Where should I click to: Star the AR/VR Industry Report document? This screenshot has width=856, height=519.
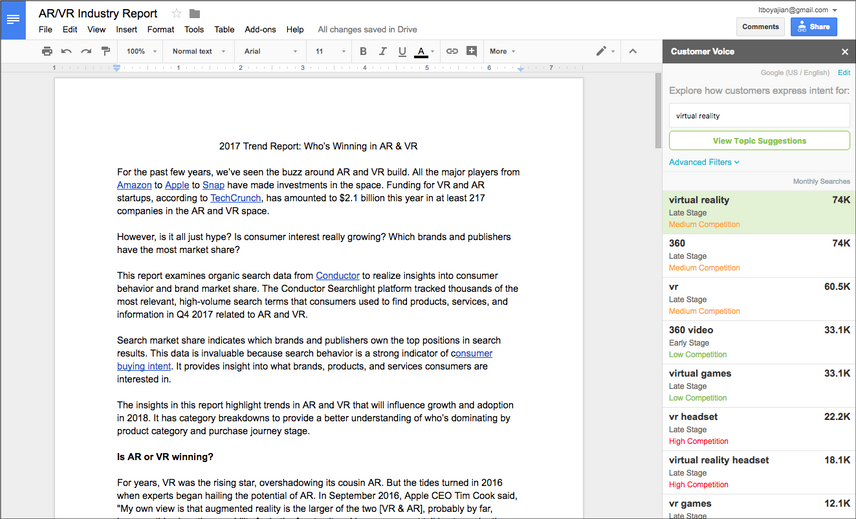coord(176,13)
